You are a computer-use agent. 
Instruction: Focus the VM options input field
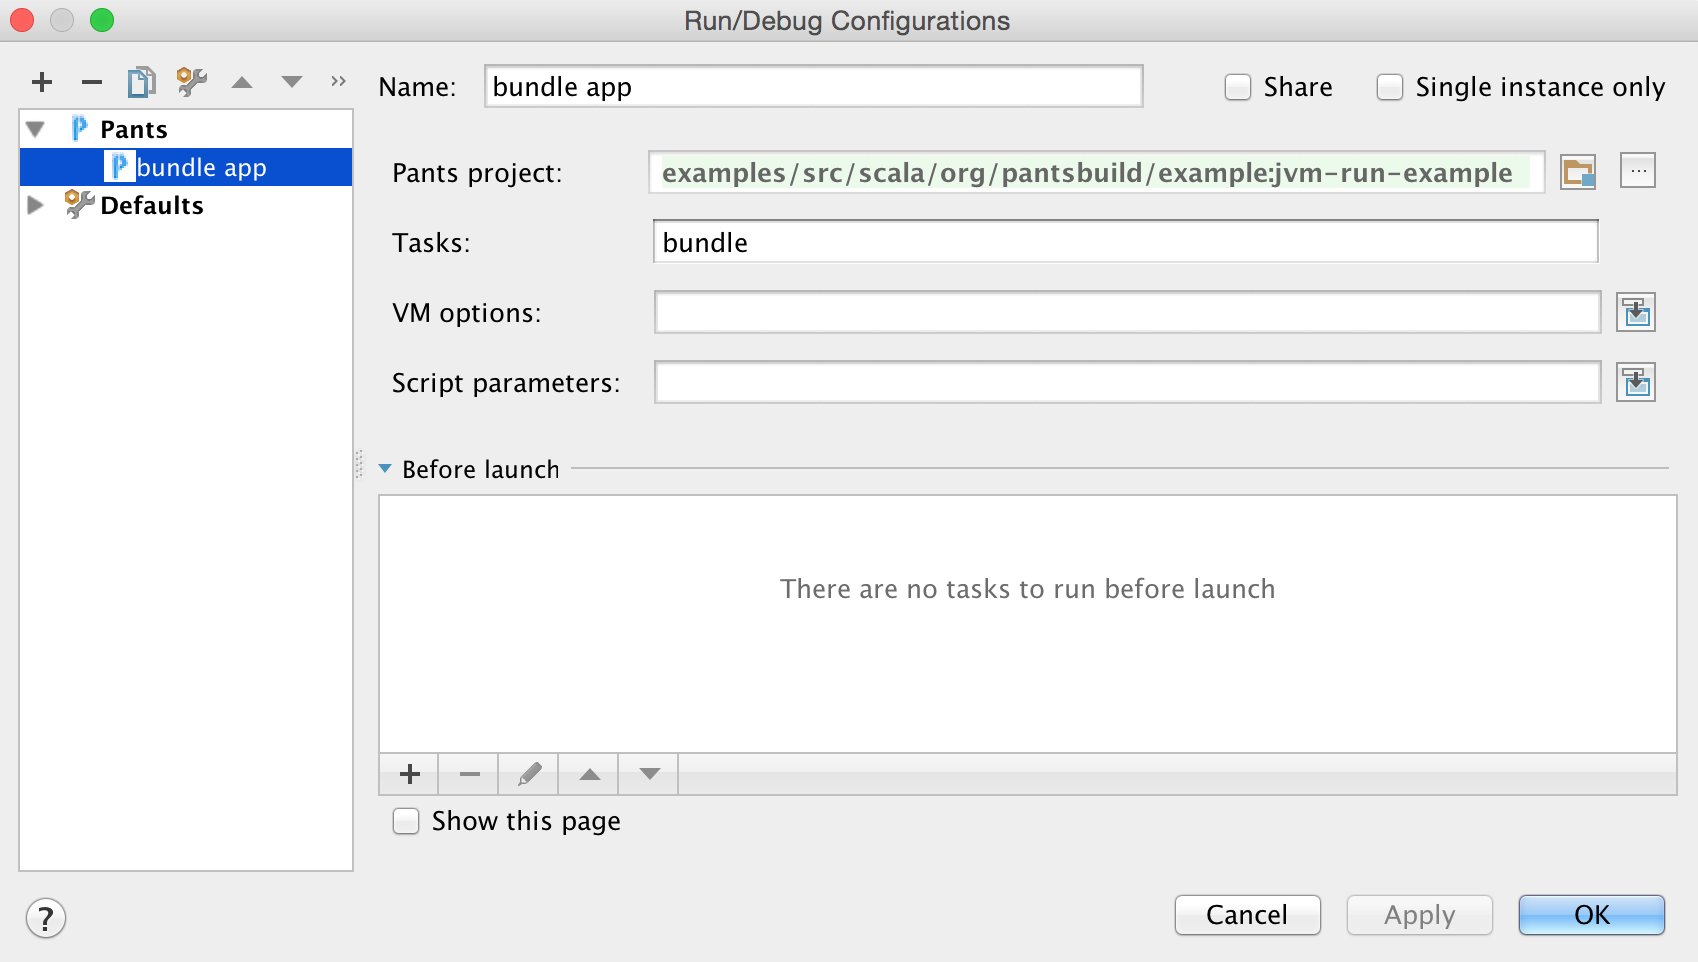(1128, 312)
